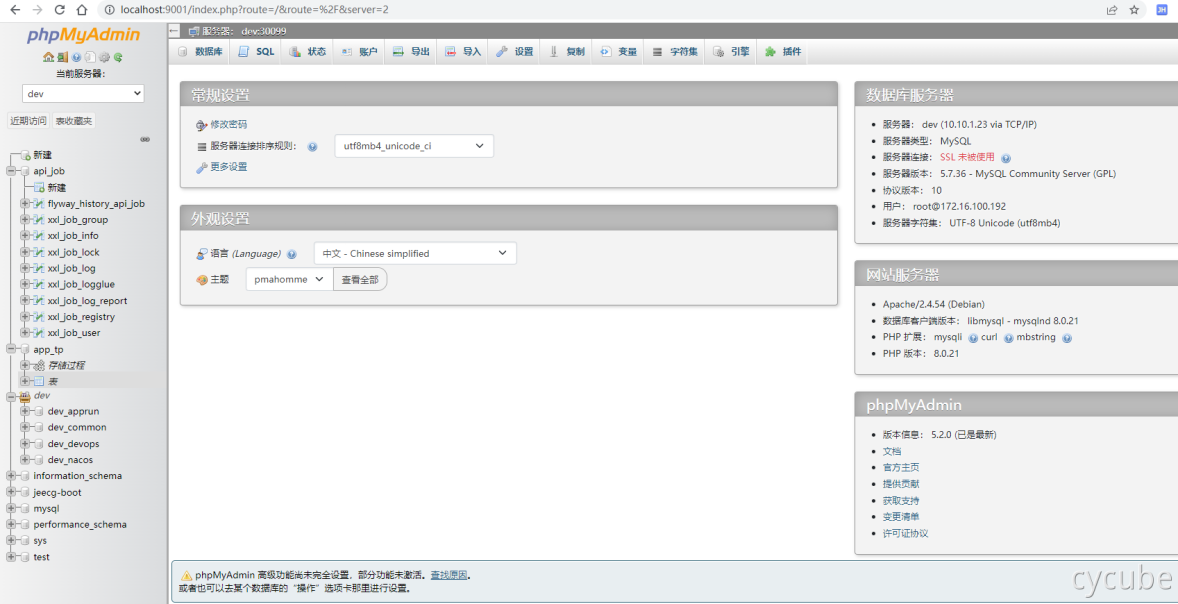Click the phpMyAdmin logo

[83, 35]
